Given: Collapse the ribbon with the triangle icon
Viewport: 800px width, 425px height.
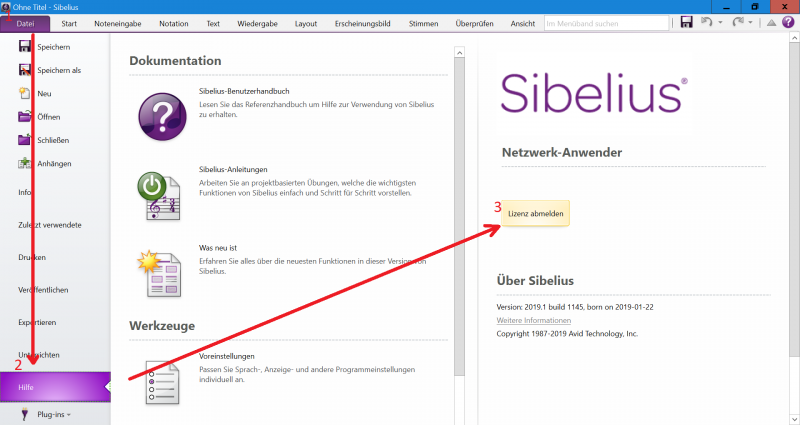Looking at the screenshot, I should click(771, 22).
